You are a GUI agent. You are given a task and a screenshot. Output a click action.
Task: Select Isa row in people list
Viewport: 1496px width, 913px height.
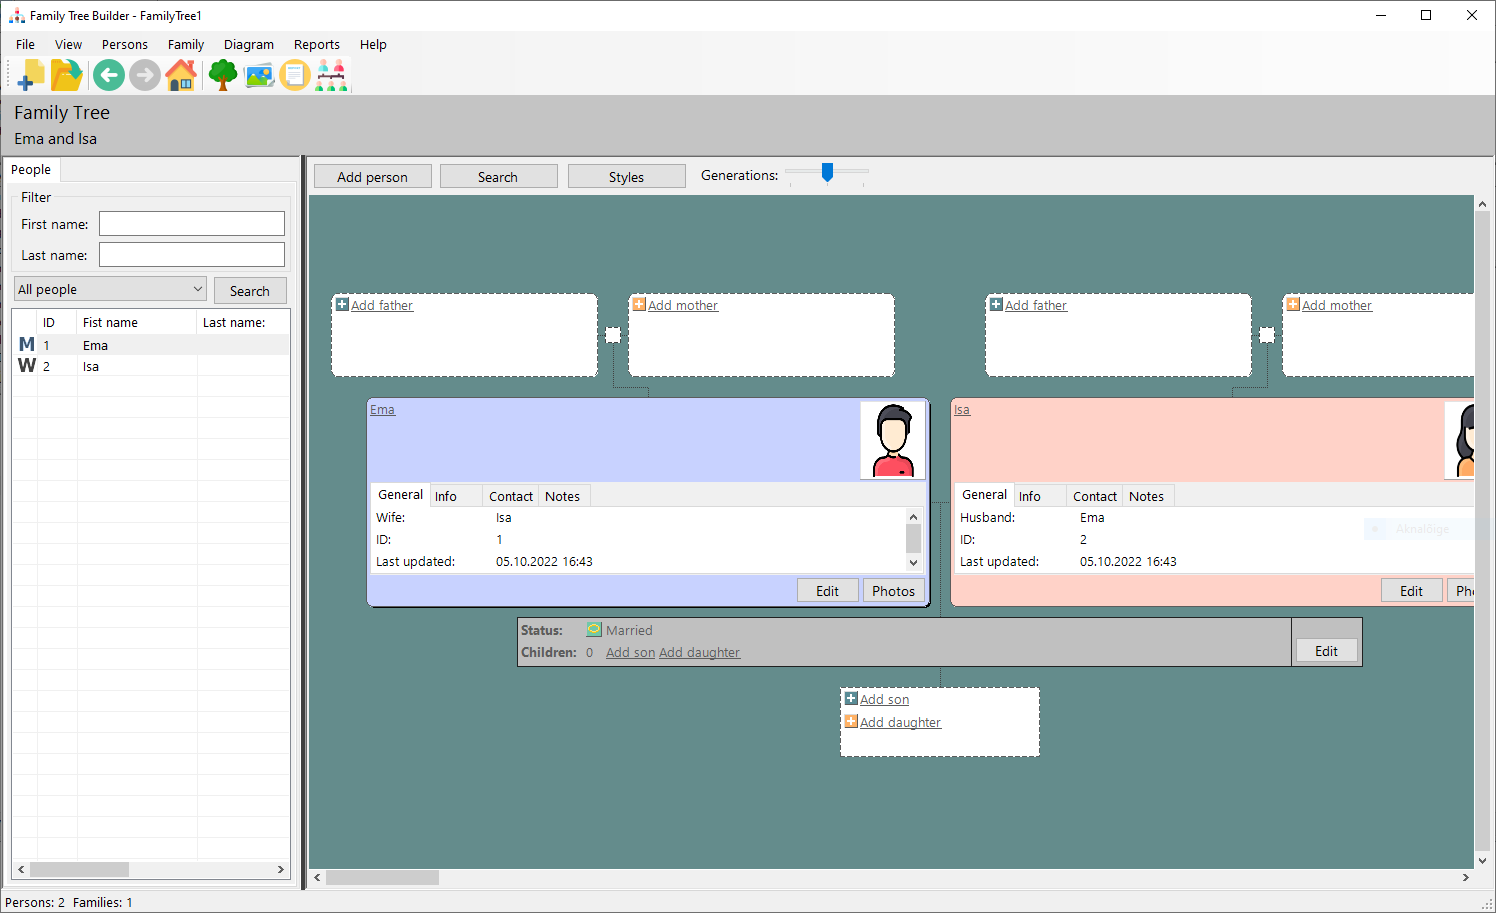(x=91, y=367)
